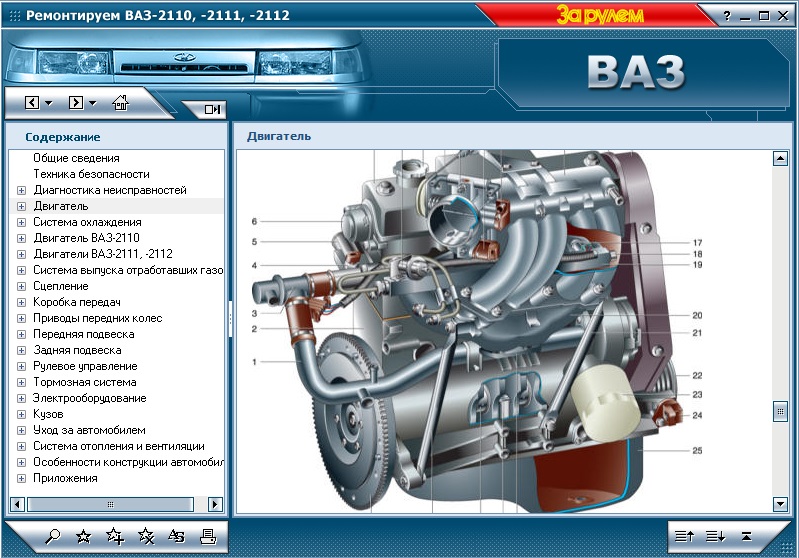The width and height of the screenshot is (799, 558).
Task: Open bookmarks star icon
Action: pos(84,536)
